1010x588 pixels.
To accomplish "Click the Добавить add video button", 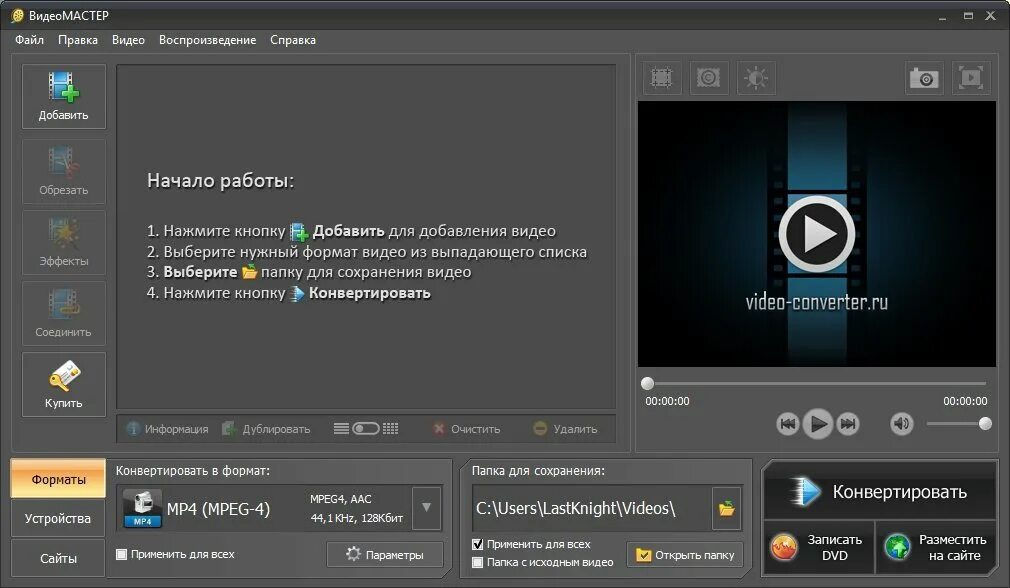I will pos(64,97).
